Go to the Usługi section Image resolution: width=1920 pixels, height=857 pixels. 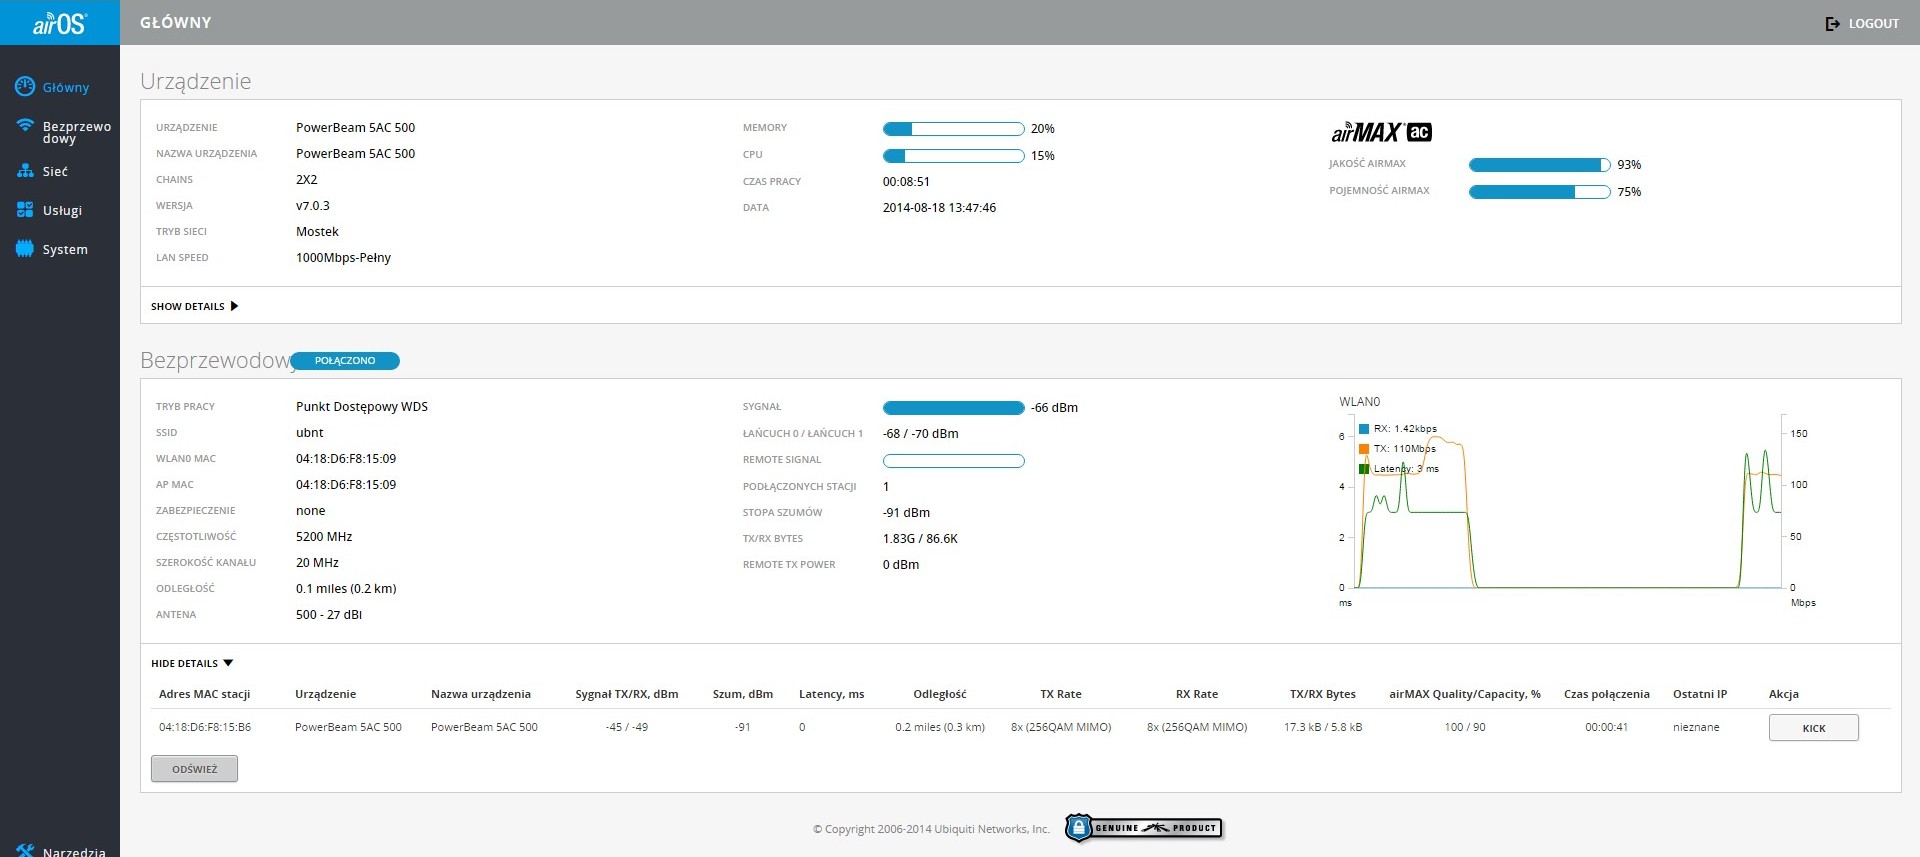click(60, 210)
